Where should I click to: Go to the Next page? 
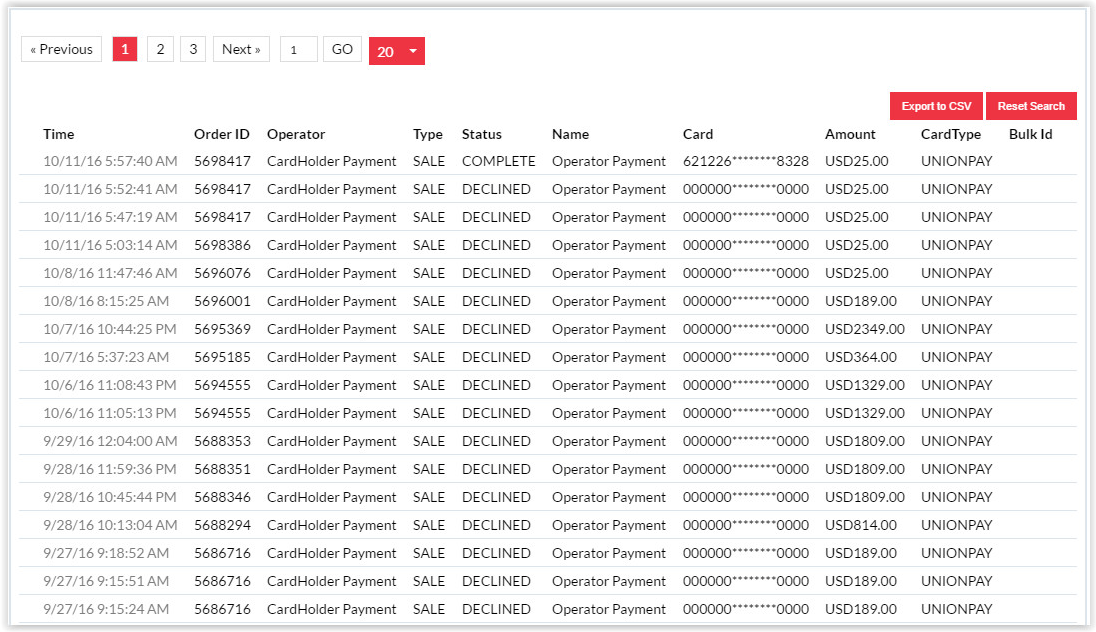point(241,50)
